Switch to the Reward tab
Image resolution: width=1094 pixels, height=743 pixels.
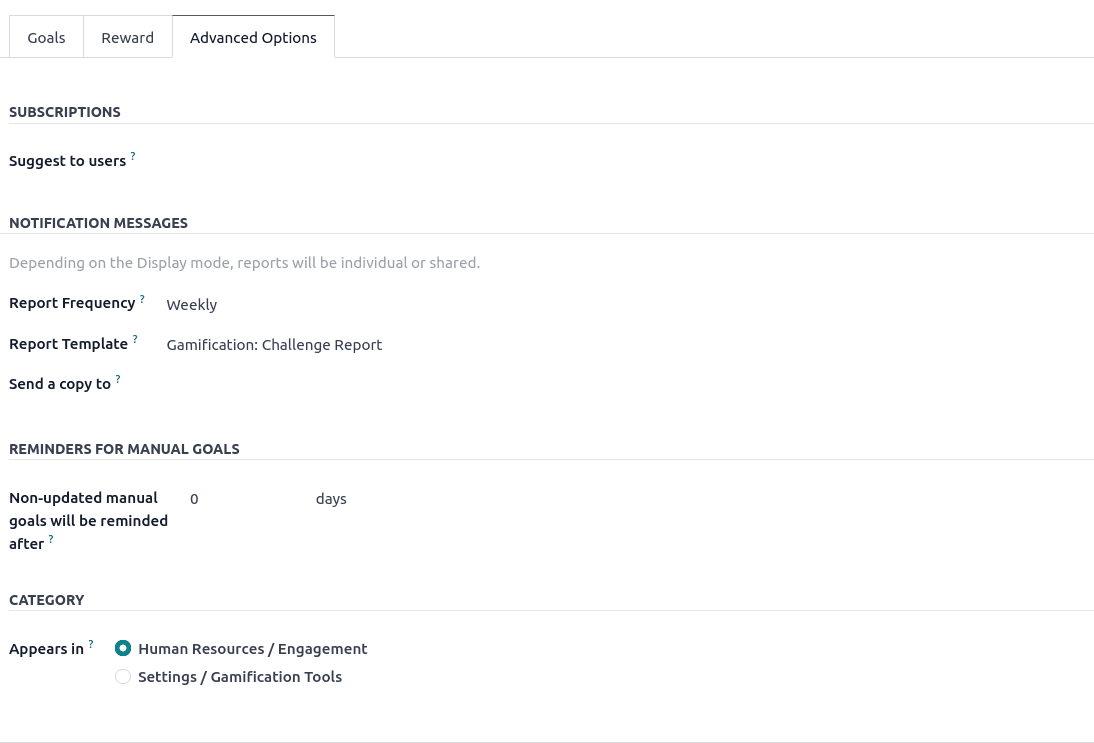pyautogui.click(x=127, y=37)
